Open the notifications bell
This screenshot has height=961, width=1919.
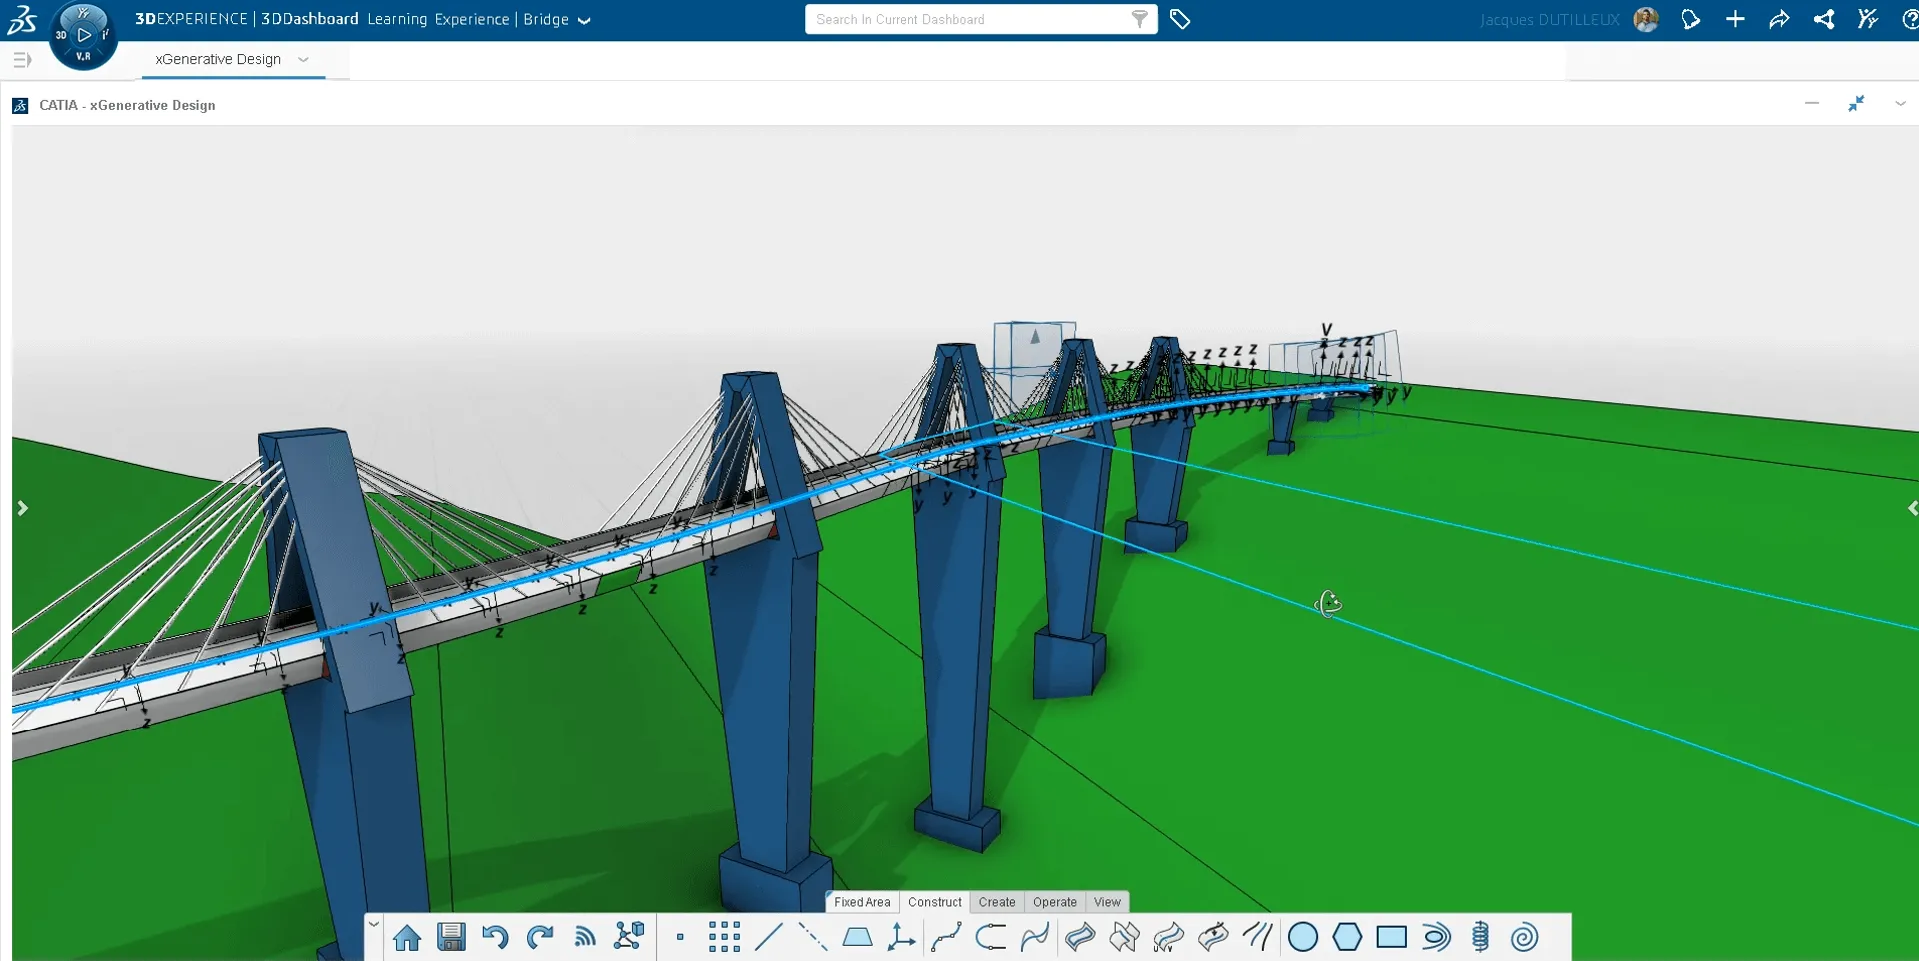click(x=1690, y=20)
